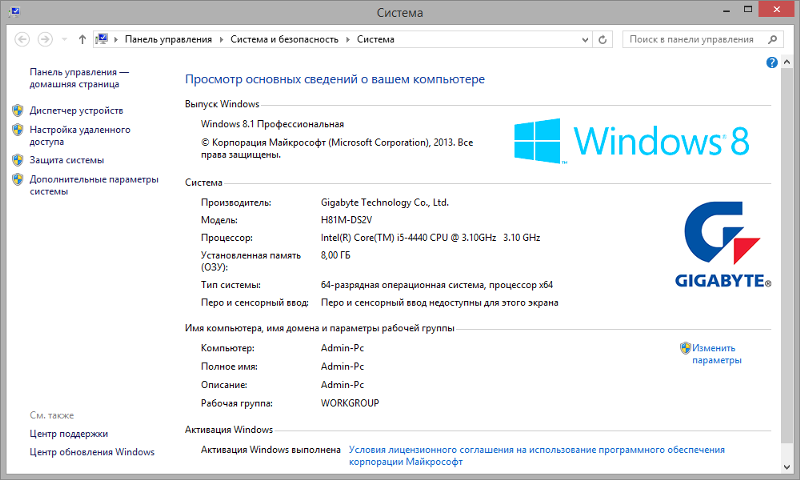Open Настройка удаленного доступа link
Image resolution: width=800 pixels, height=480 pixels.
click(x=79, y=136)
